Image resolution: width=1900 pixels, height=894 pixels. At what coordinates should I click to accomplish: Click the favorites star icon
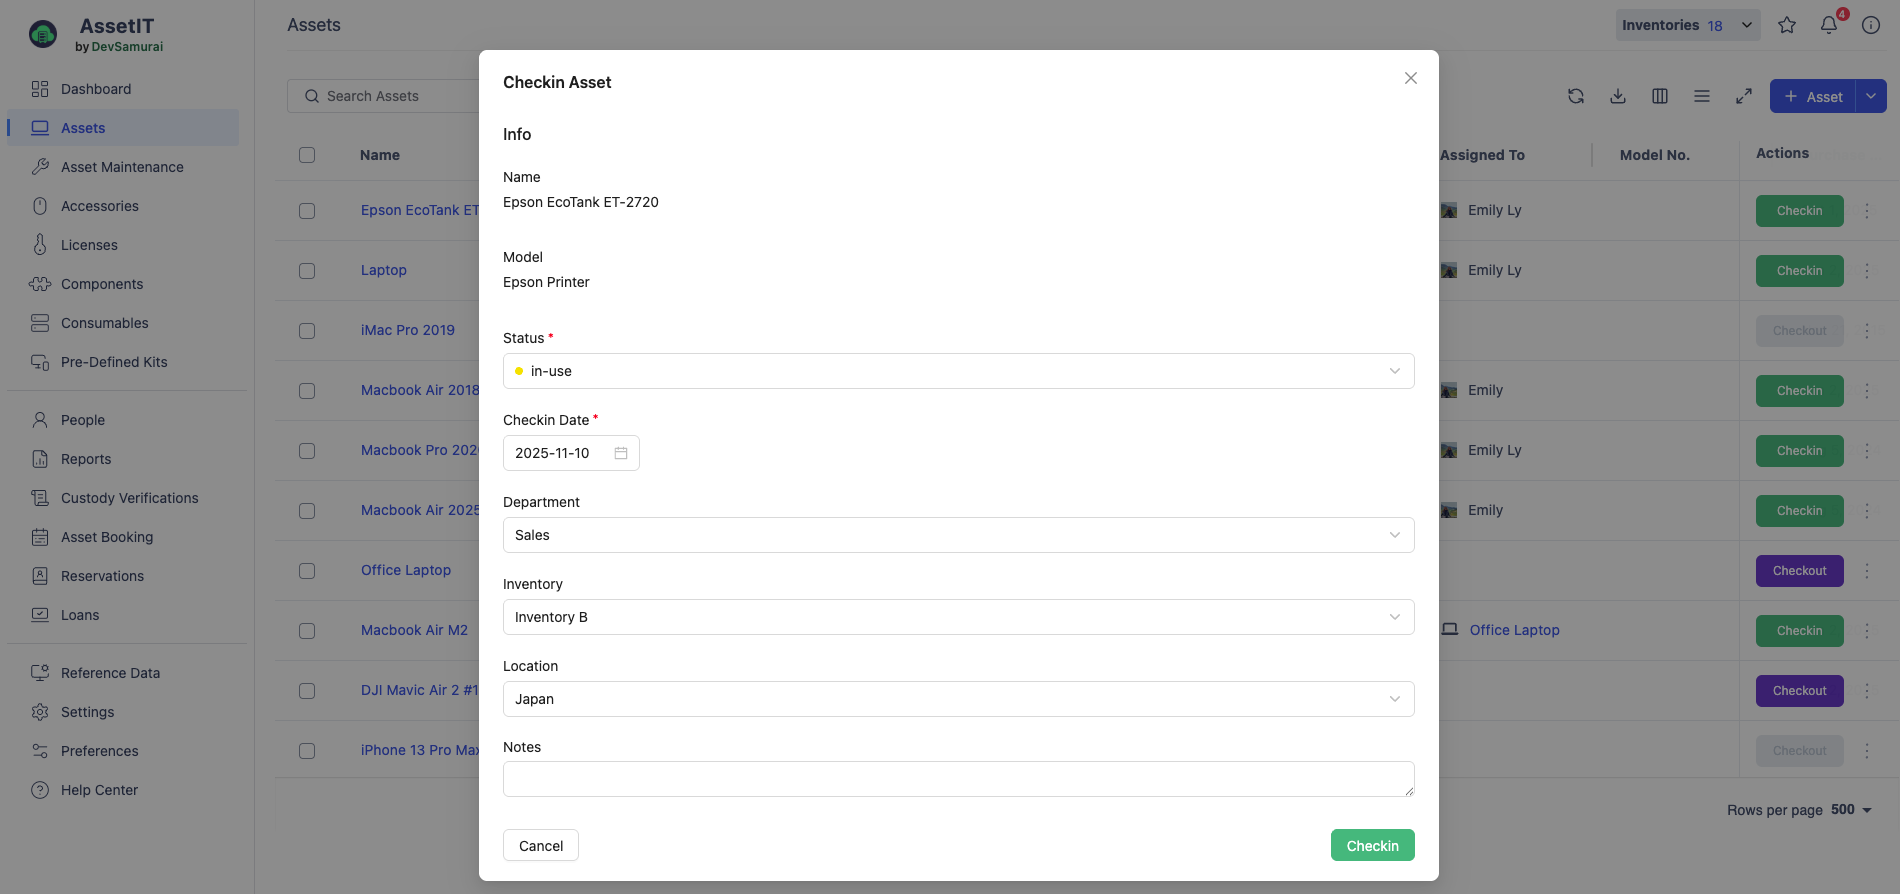(1787, 26)
